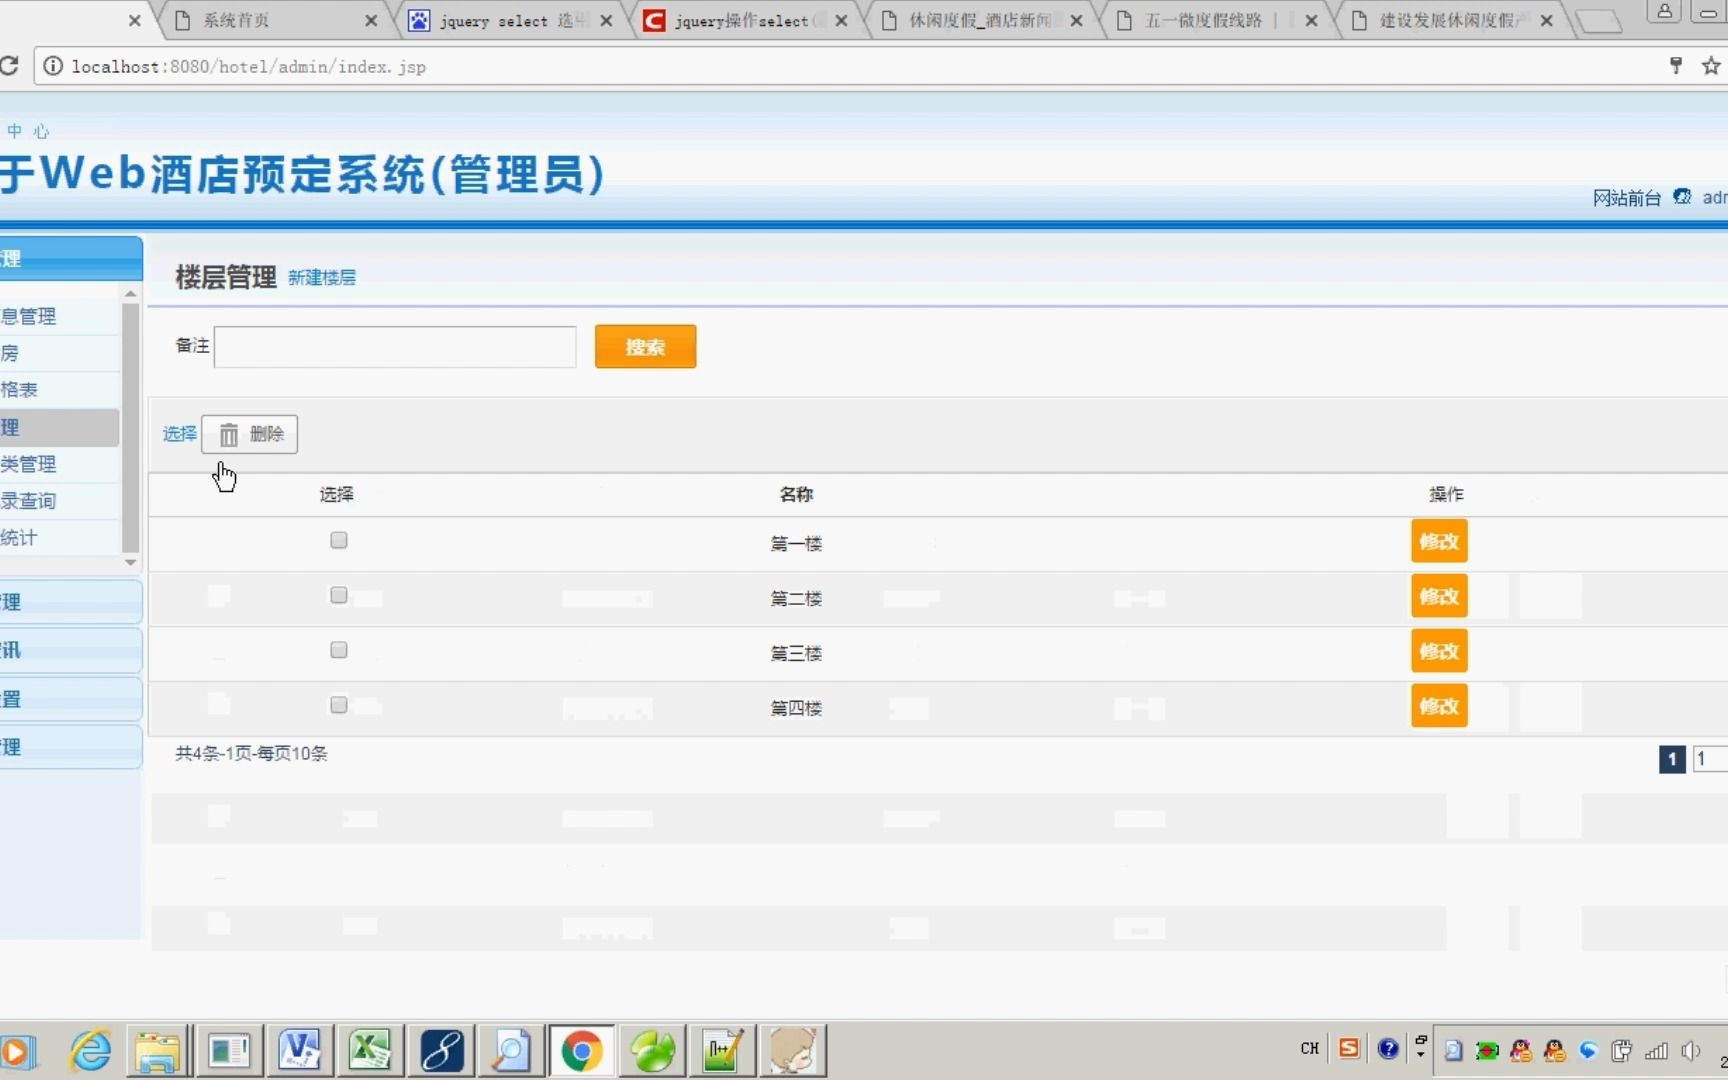Viewport: 1728px width, 1080px height.
Task: Click the sidebar scroll-up arrow
Action: click(130, 293)
